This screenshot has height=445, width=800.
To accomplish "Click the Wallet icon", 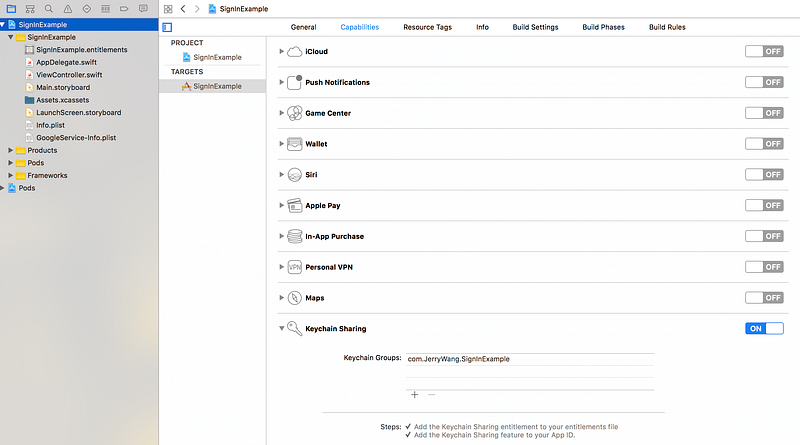I will pyautogui.click(x=294, y=144).
